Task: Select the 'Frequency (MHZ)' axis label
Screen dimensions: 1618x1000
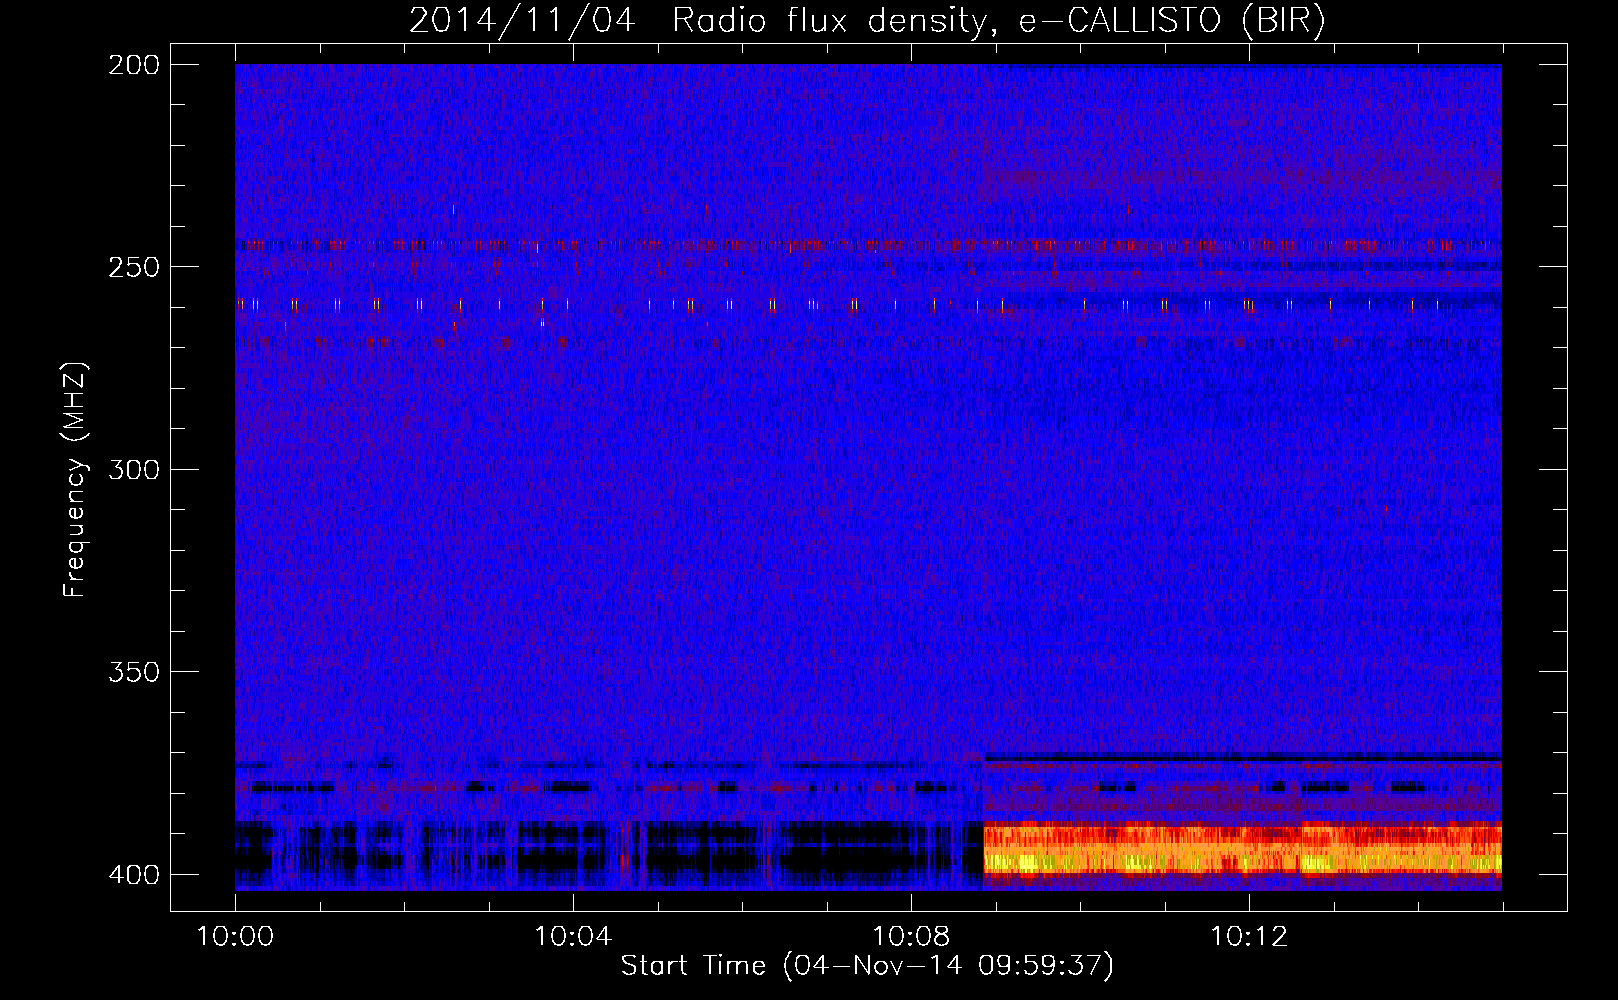Action: [x=74, y=479]
